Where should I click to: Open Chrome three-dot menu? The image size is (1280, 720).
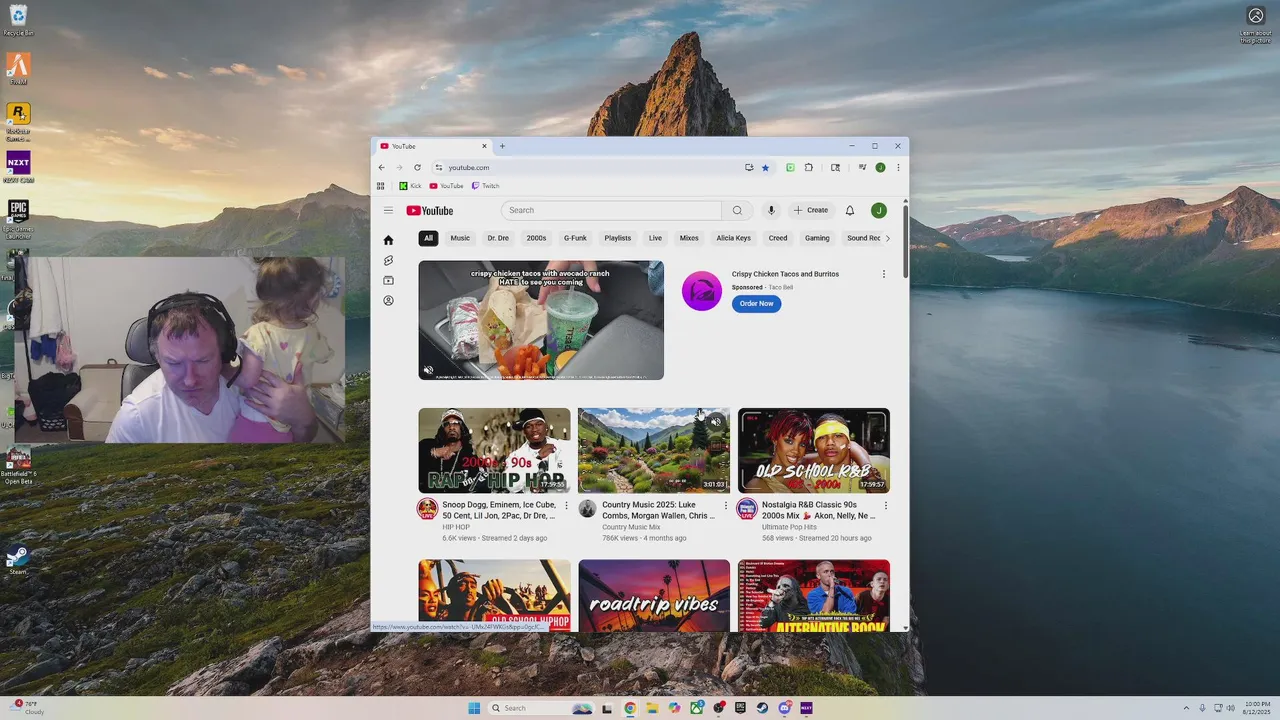tap(898, 167)
